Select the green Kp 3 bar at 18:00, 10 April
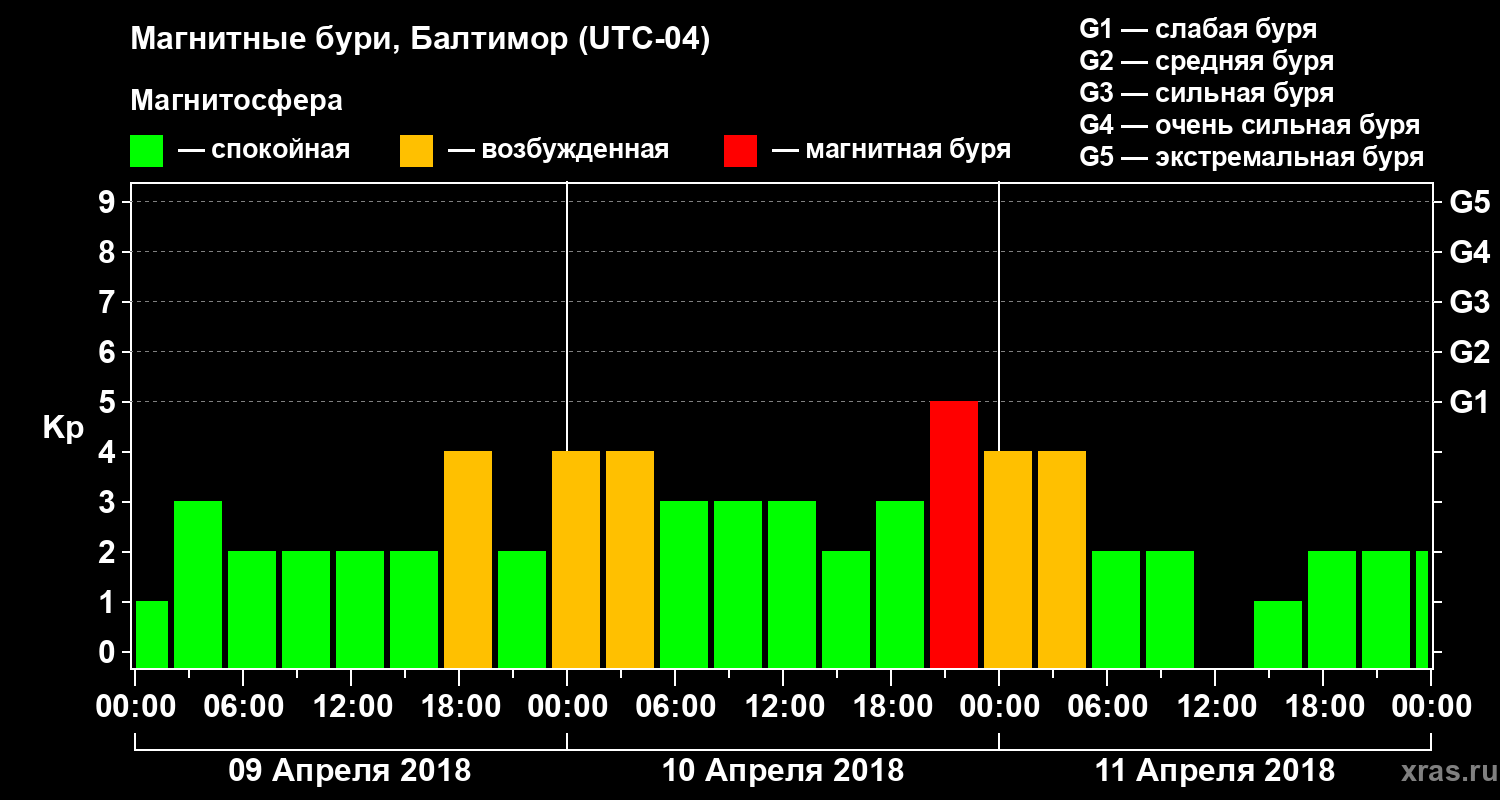The width and height of the screenshot is (1500, 800). pyautogui.click(x=900, y=584)
